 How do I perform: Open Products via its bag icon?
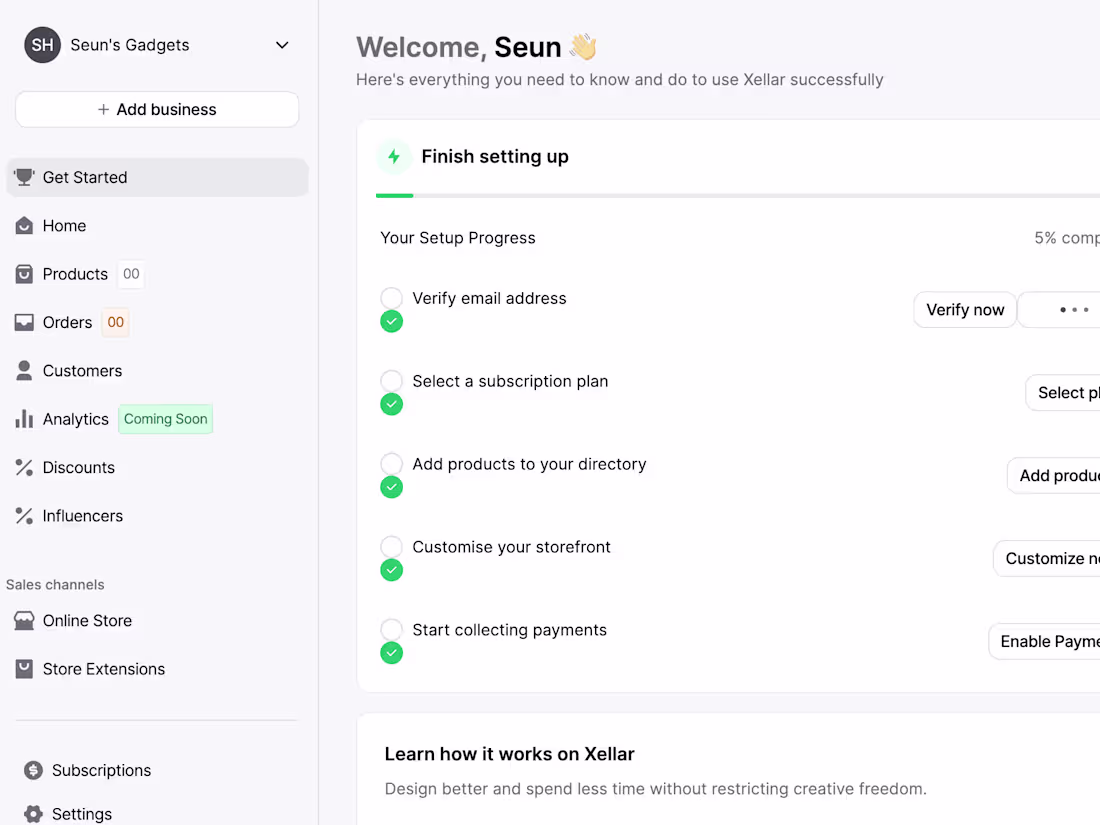point(24,274)
